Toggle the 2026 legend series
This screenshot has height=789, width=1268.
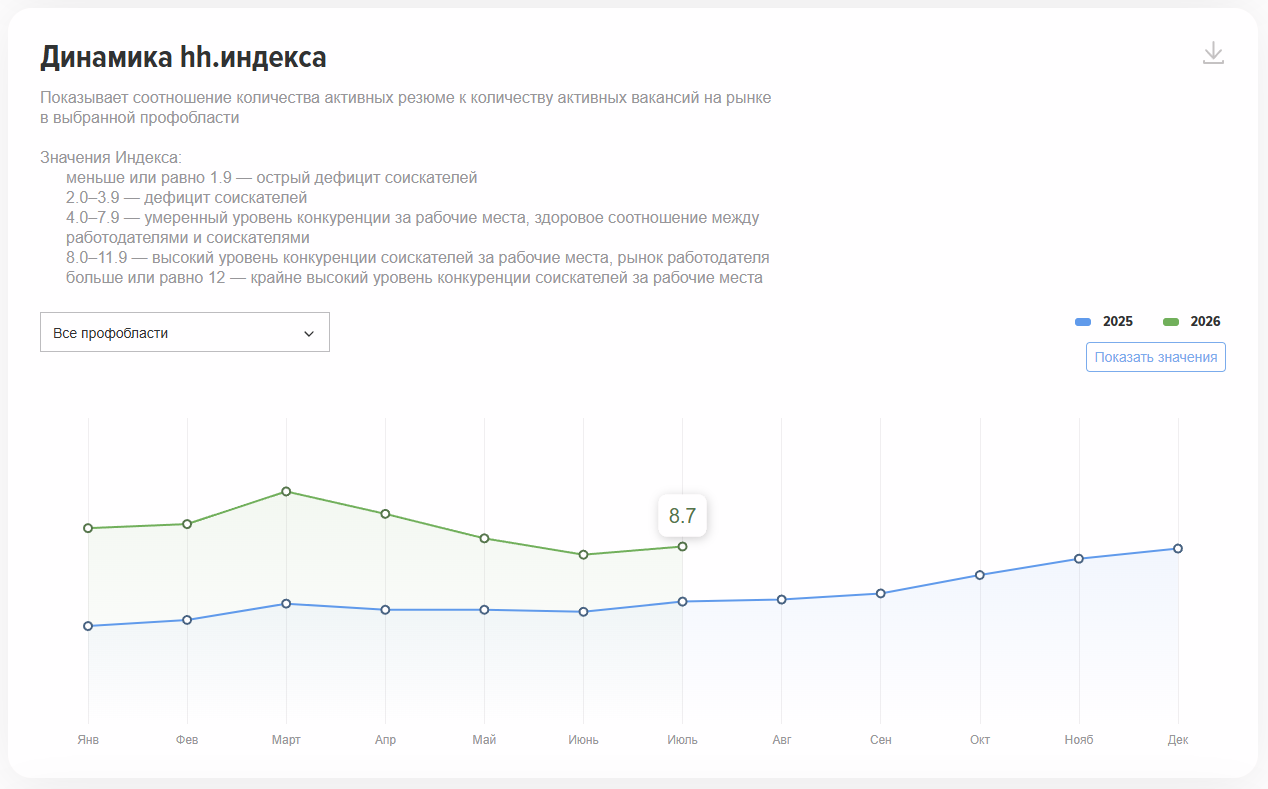tap(1192, 322)
